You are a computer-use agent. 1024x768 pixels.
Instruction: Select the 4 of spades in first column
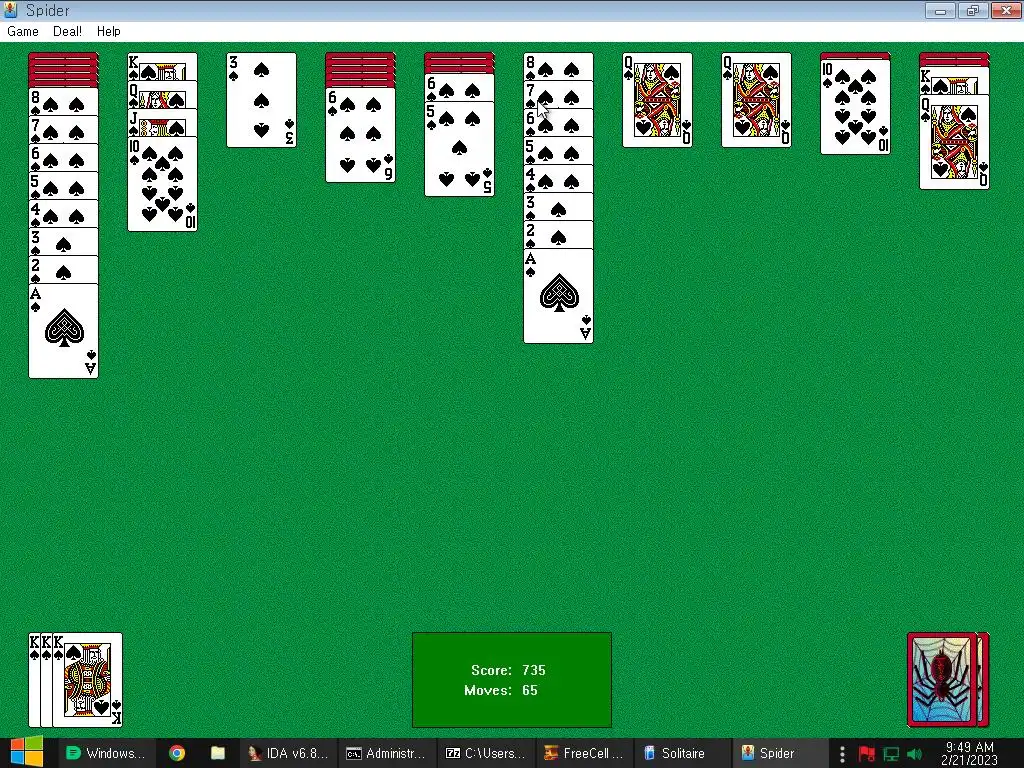63,214
